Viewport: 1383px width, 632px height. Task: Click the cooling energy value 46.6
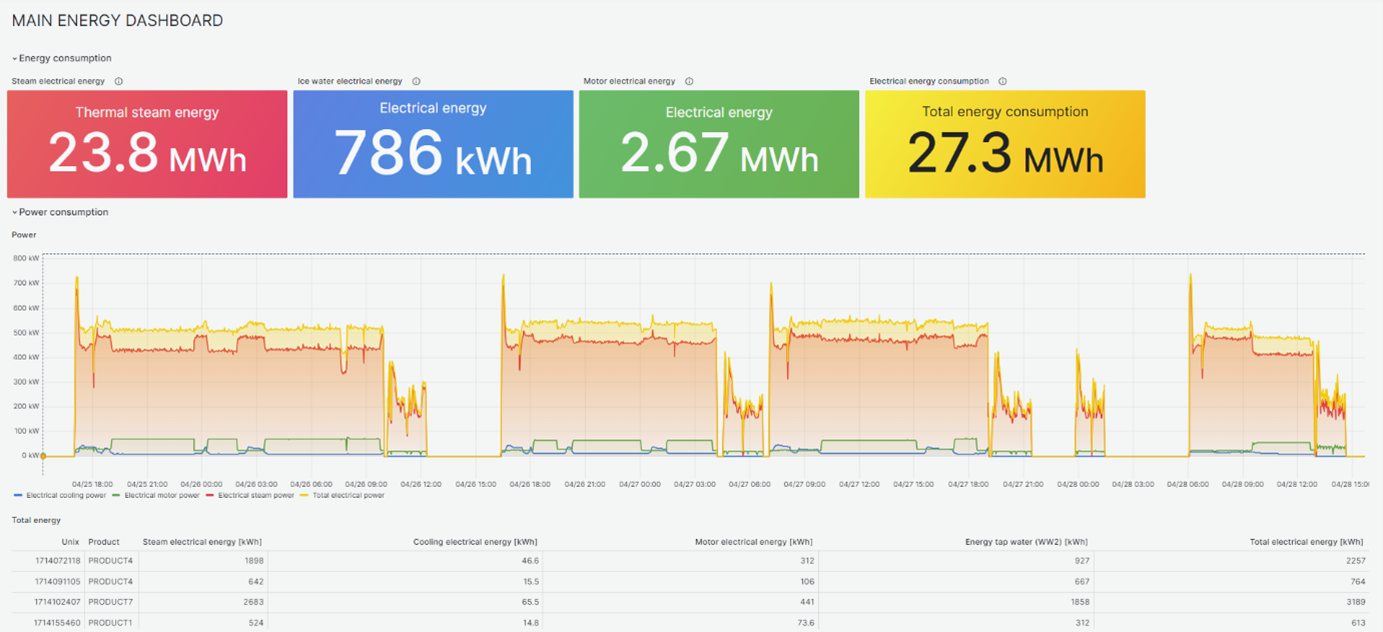(530, 561)
